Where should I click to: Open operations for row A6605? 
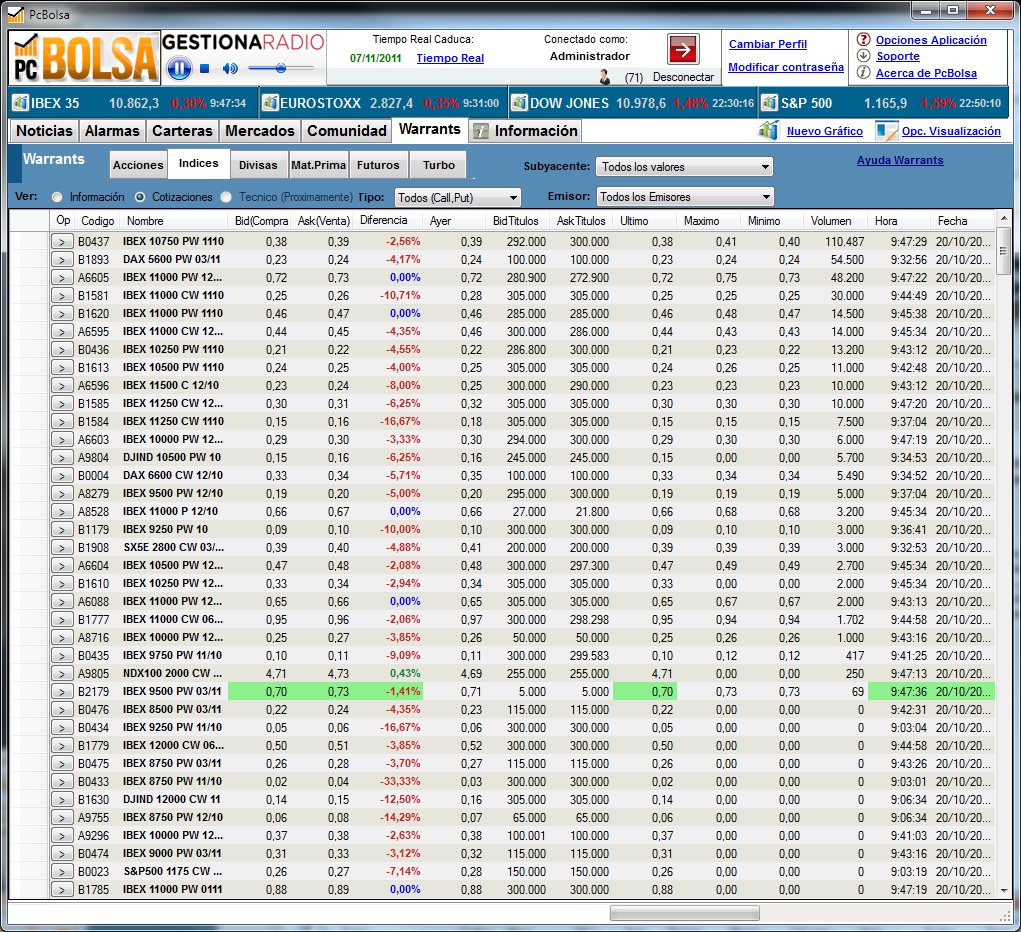63,277
